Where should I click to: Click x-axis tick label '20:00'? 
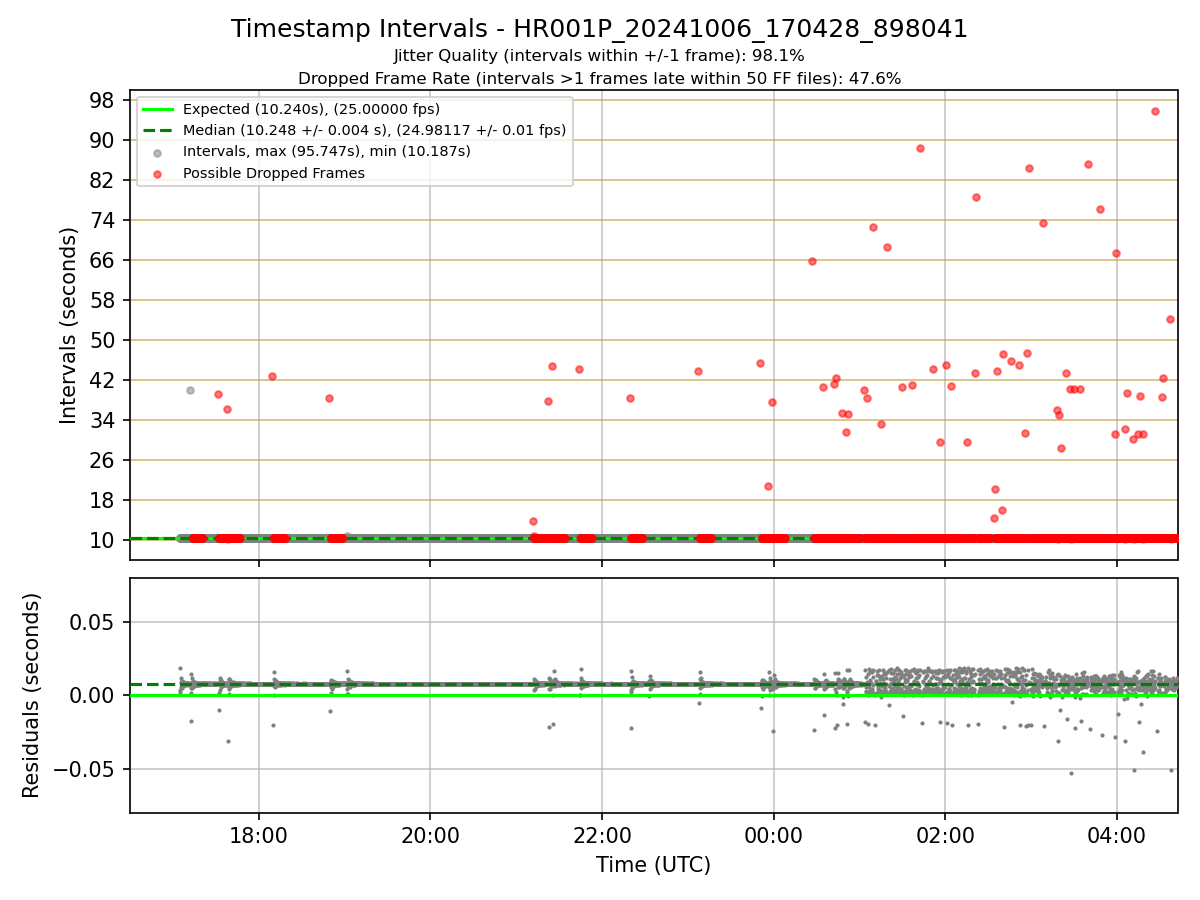tap(430, 834)
